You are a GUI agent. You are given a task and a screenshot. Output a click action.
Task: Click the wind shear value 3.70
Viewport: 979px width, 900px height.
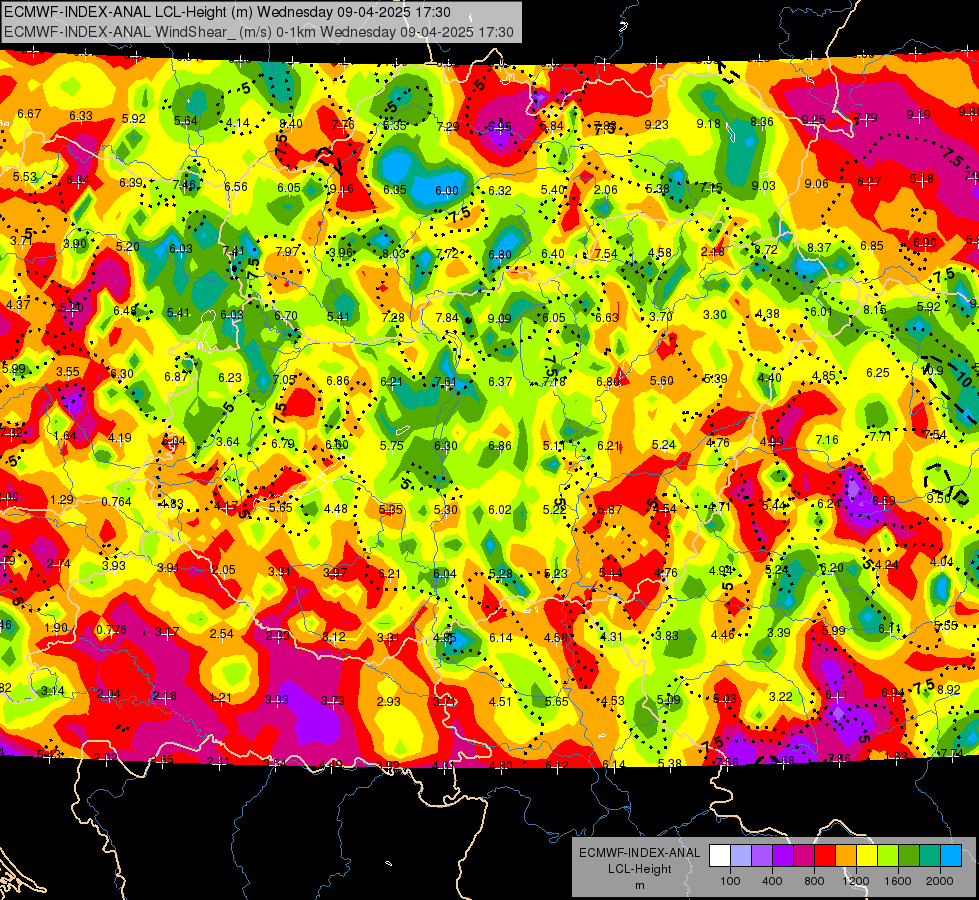661,317
